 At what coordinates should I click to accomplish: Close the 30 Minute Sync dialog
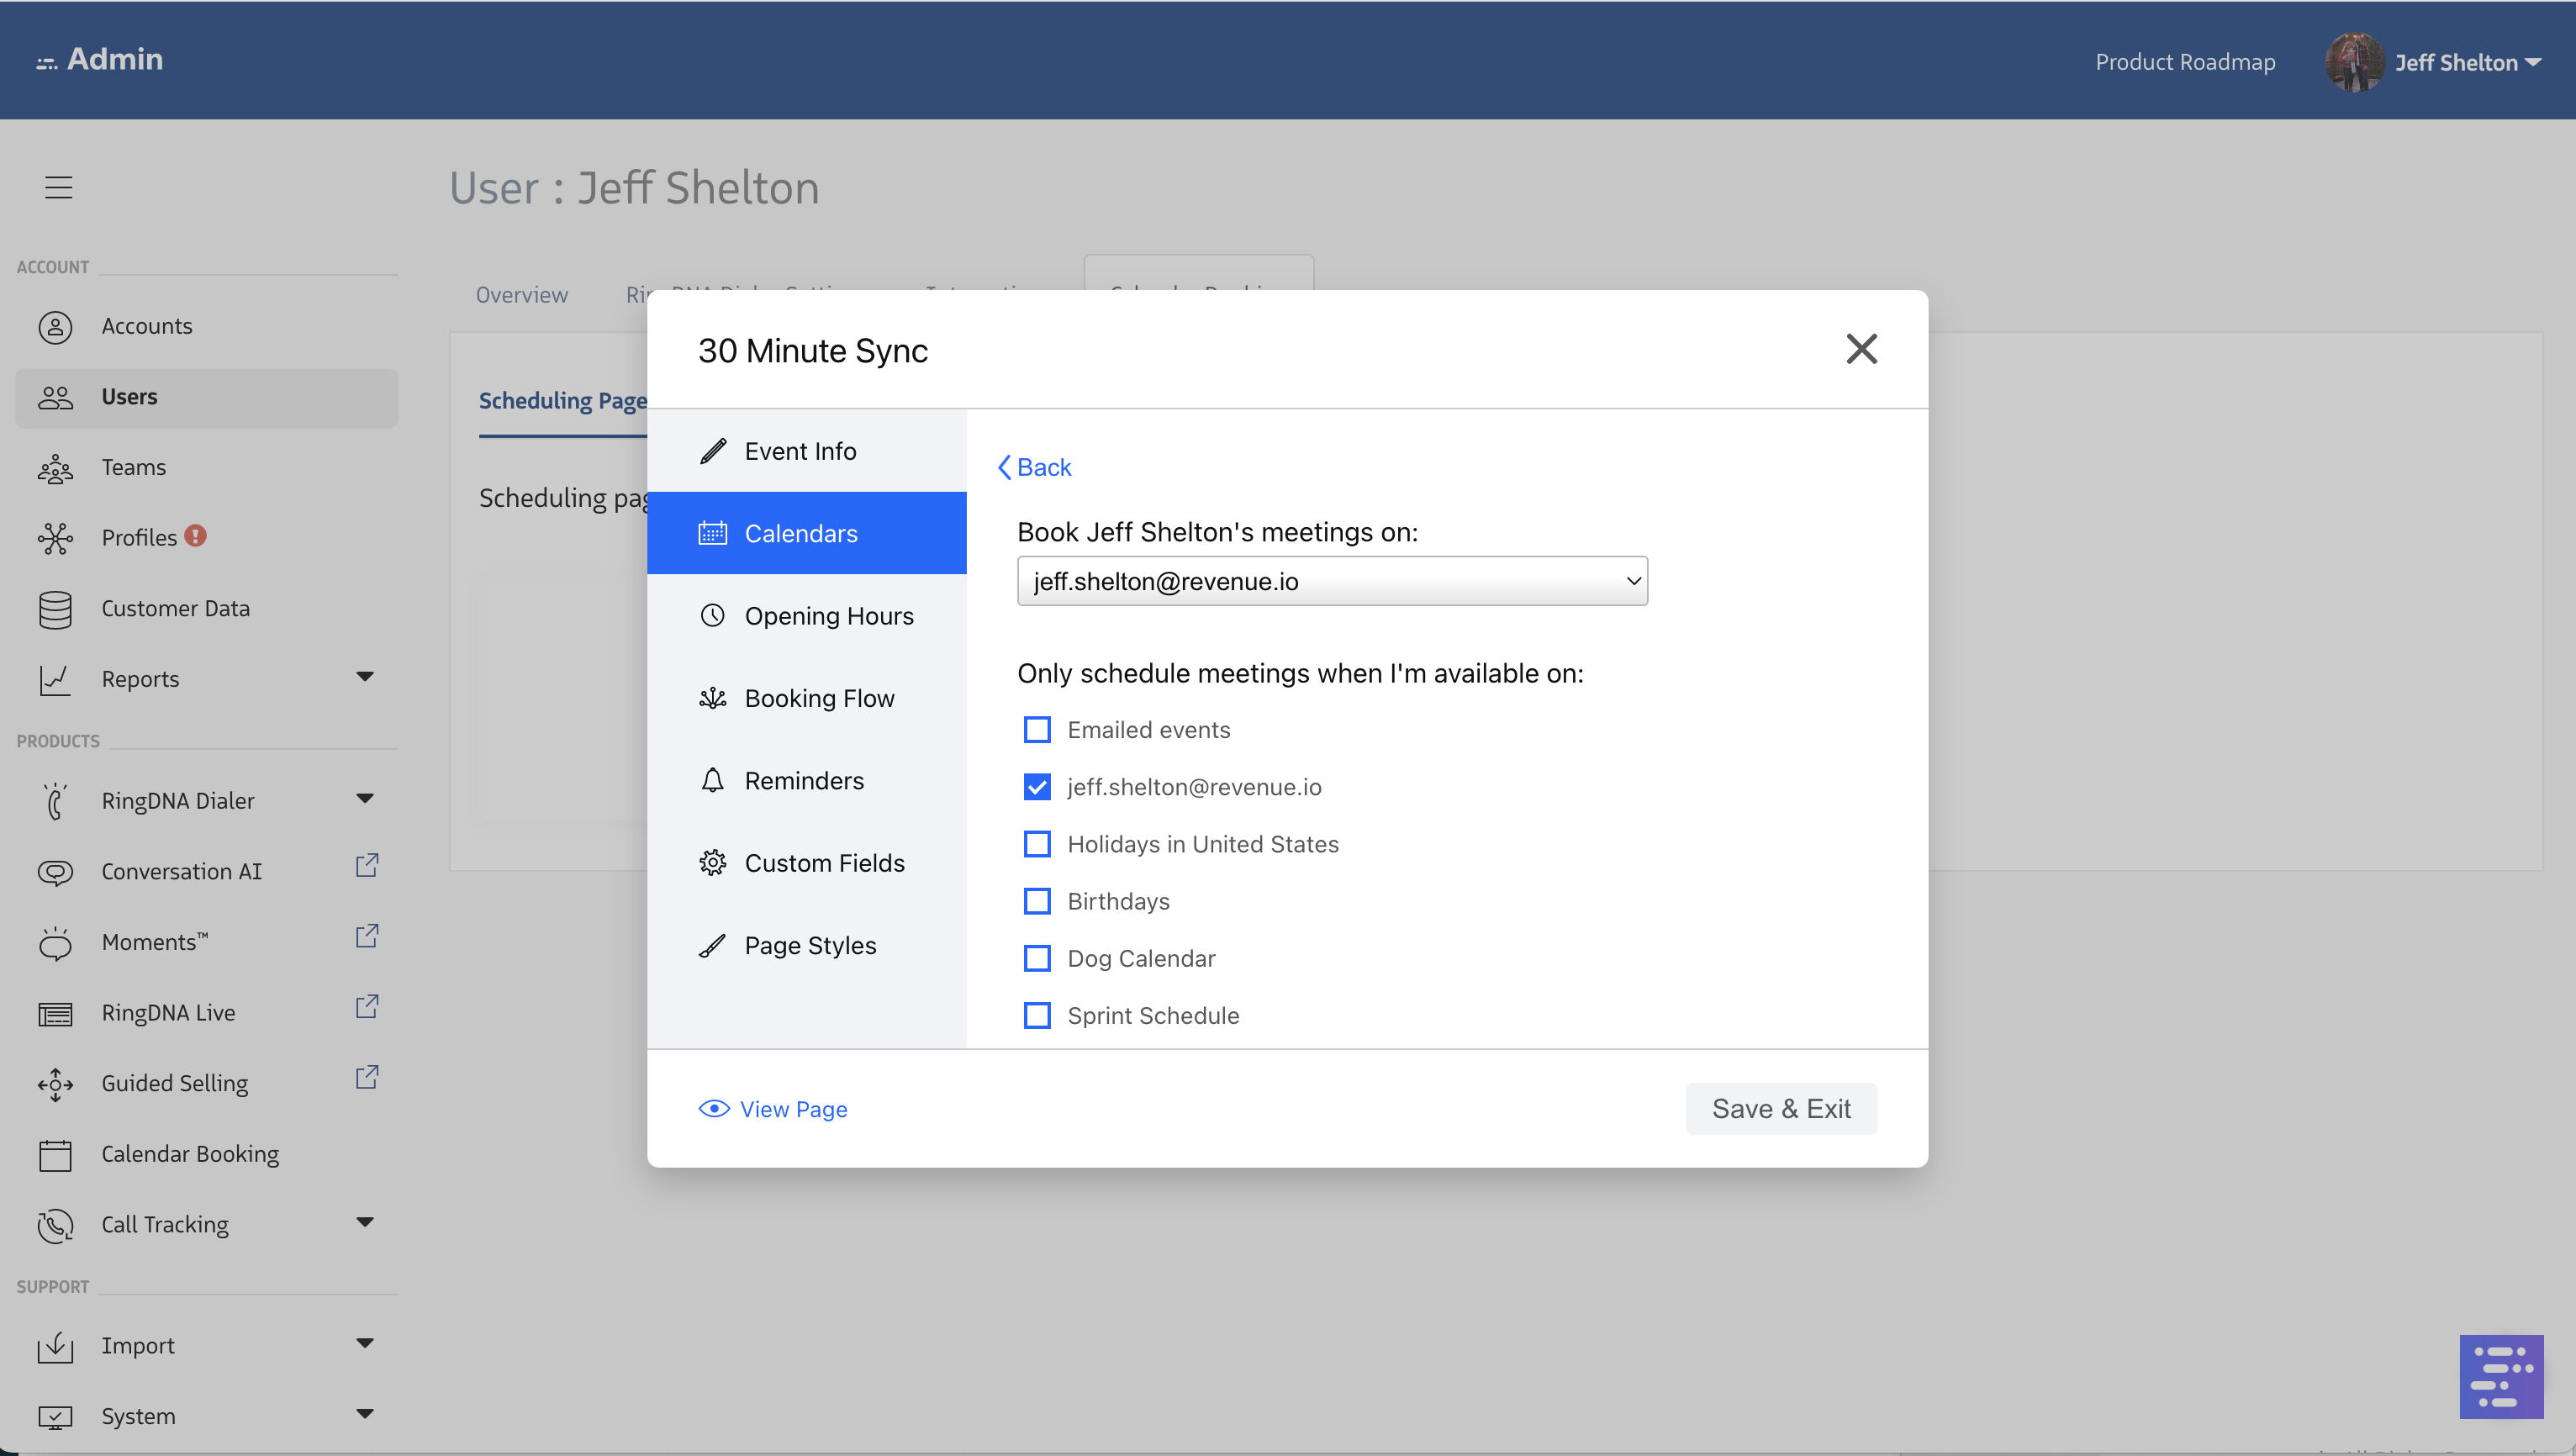click(1861, 349)
